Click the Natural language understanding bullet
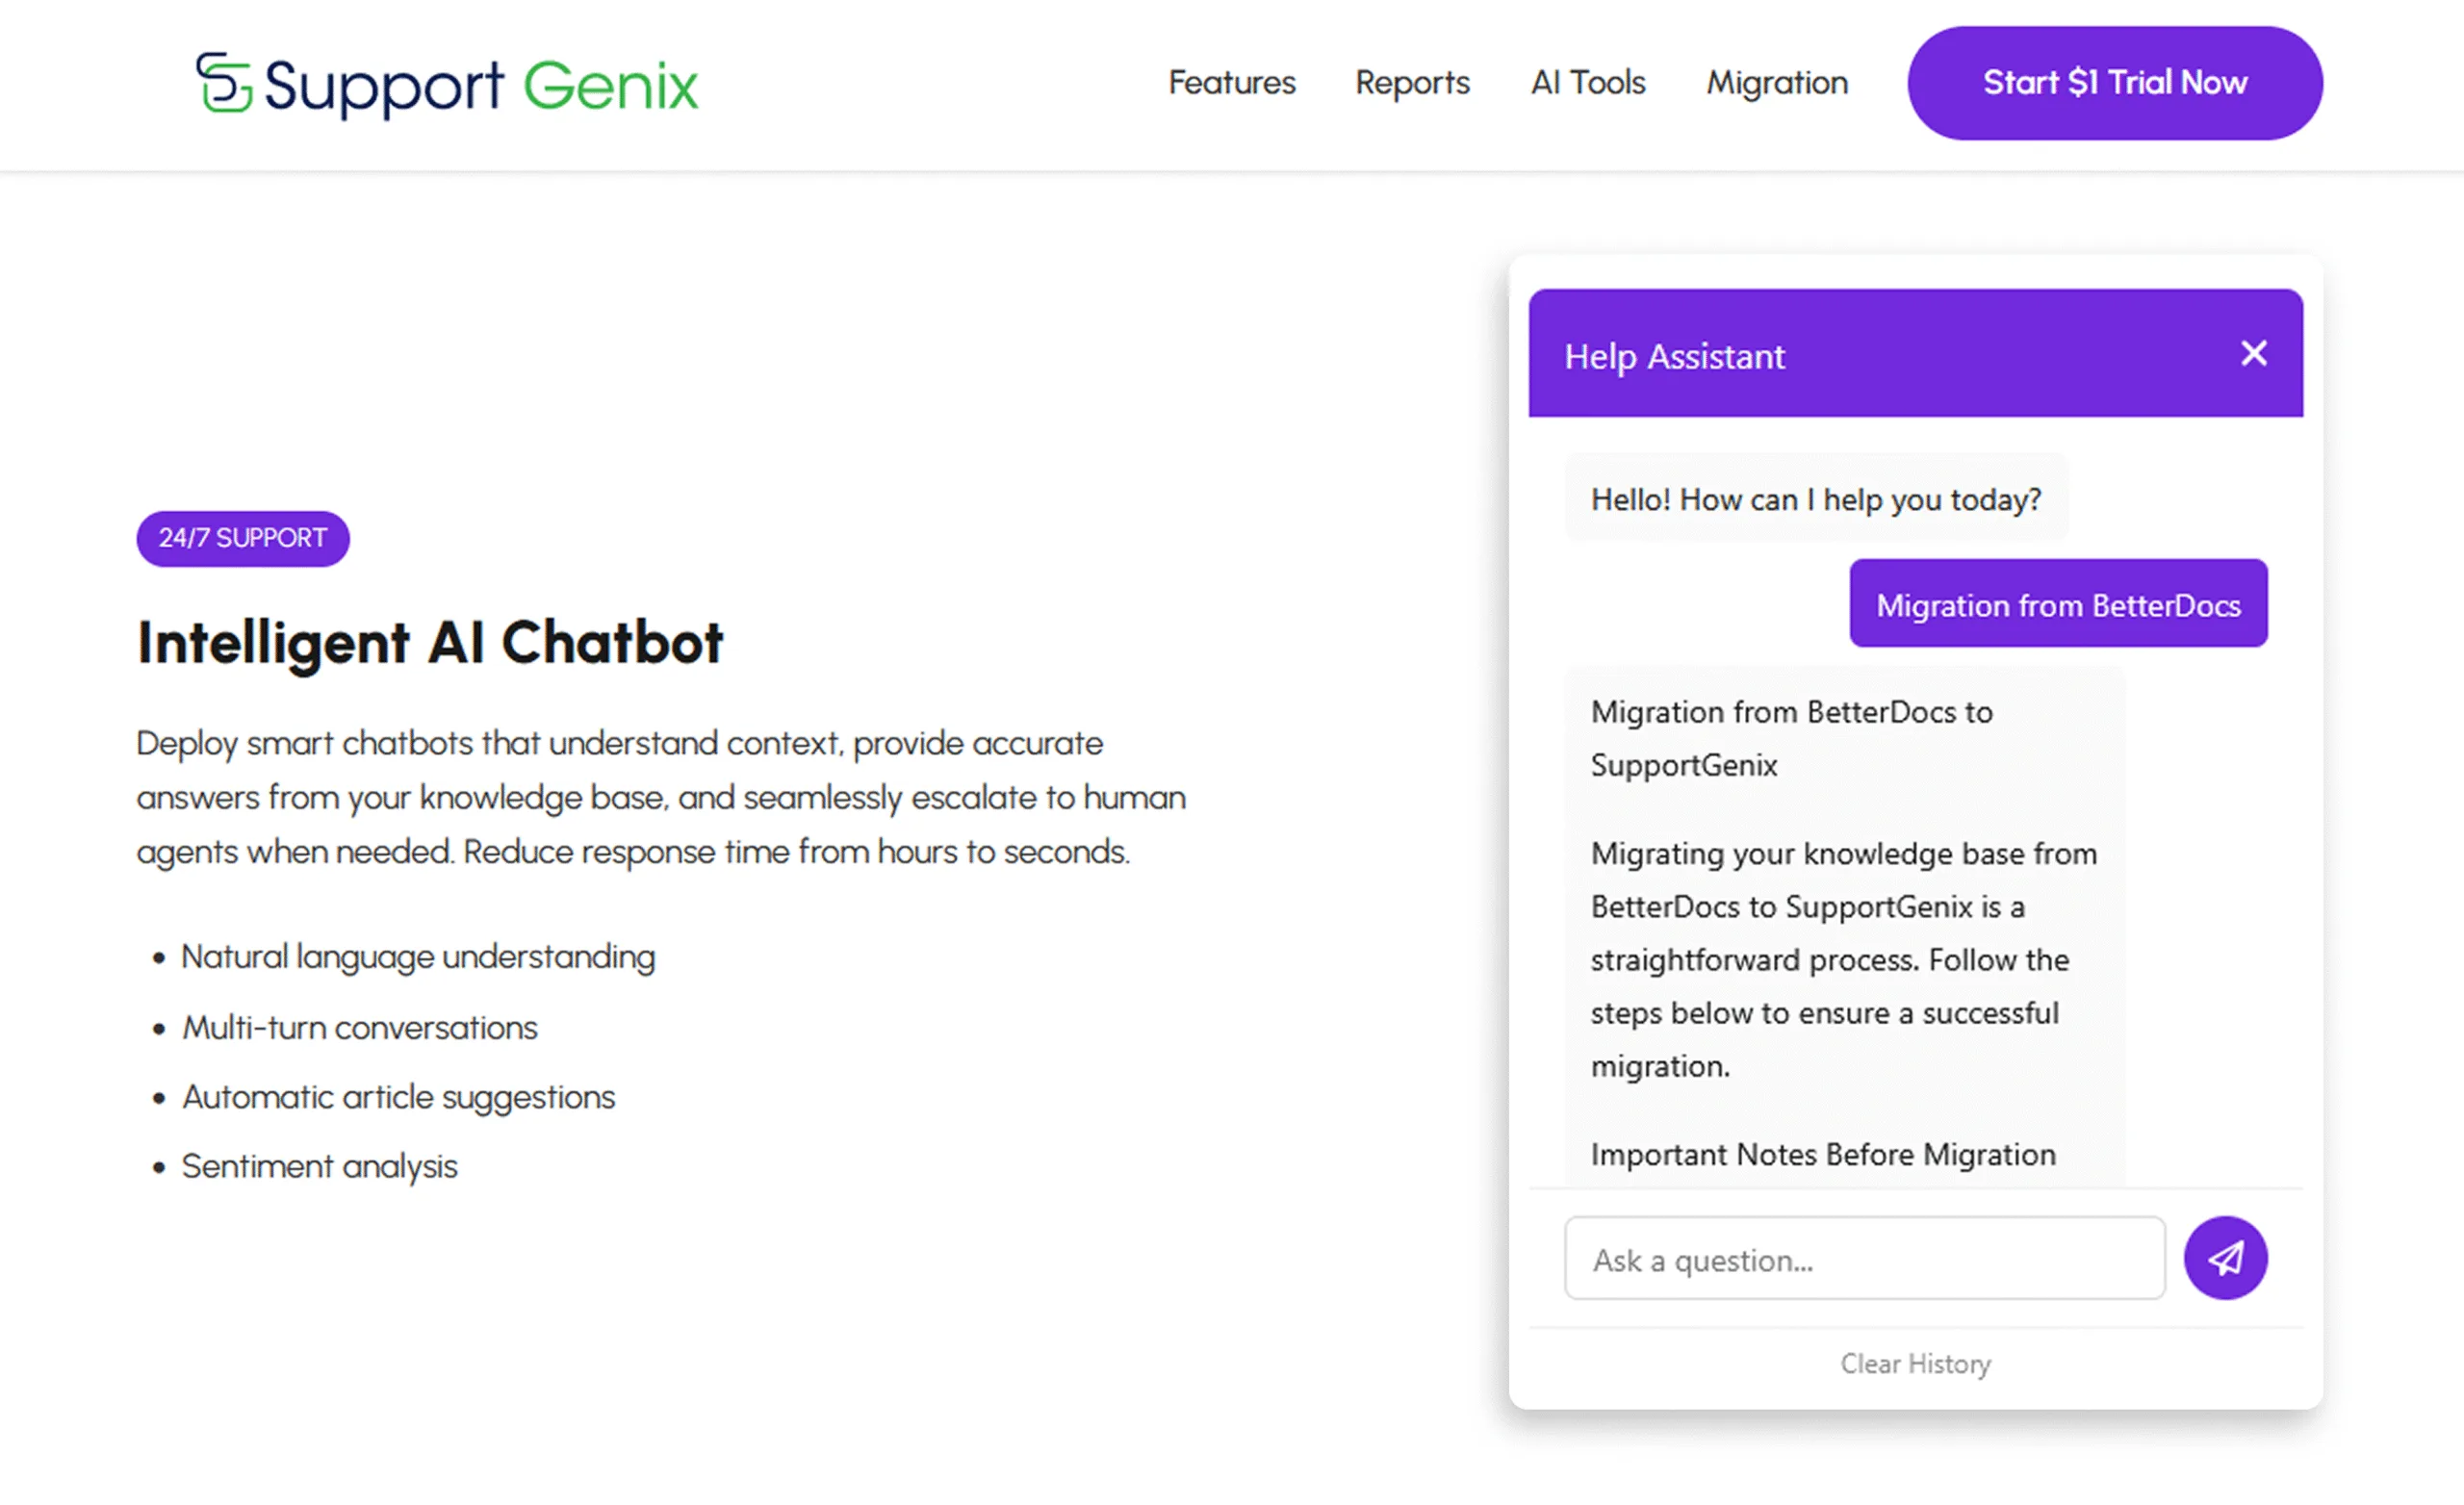Image resolution: width=2464 pixels, height=1505 pixels. 418,957
